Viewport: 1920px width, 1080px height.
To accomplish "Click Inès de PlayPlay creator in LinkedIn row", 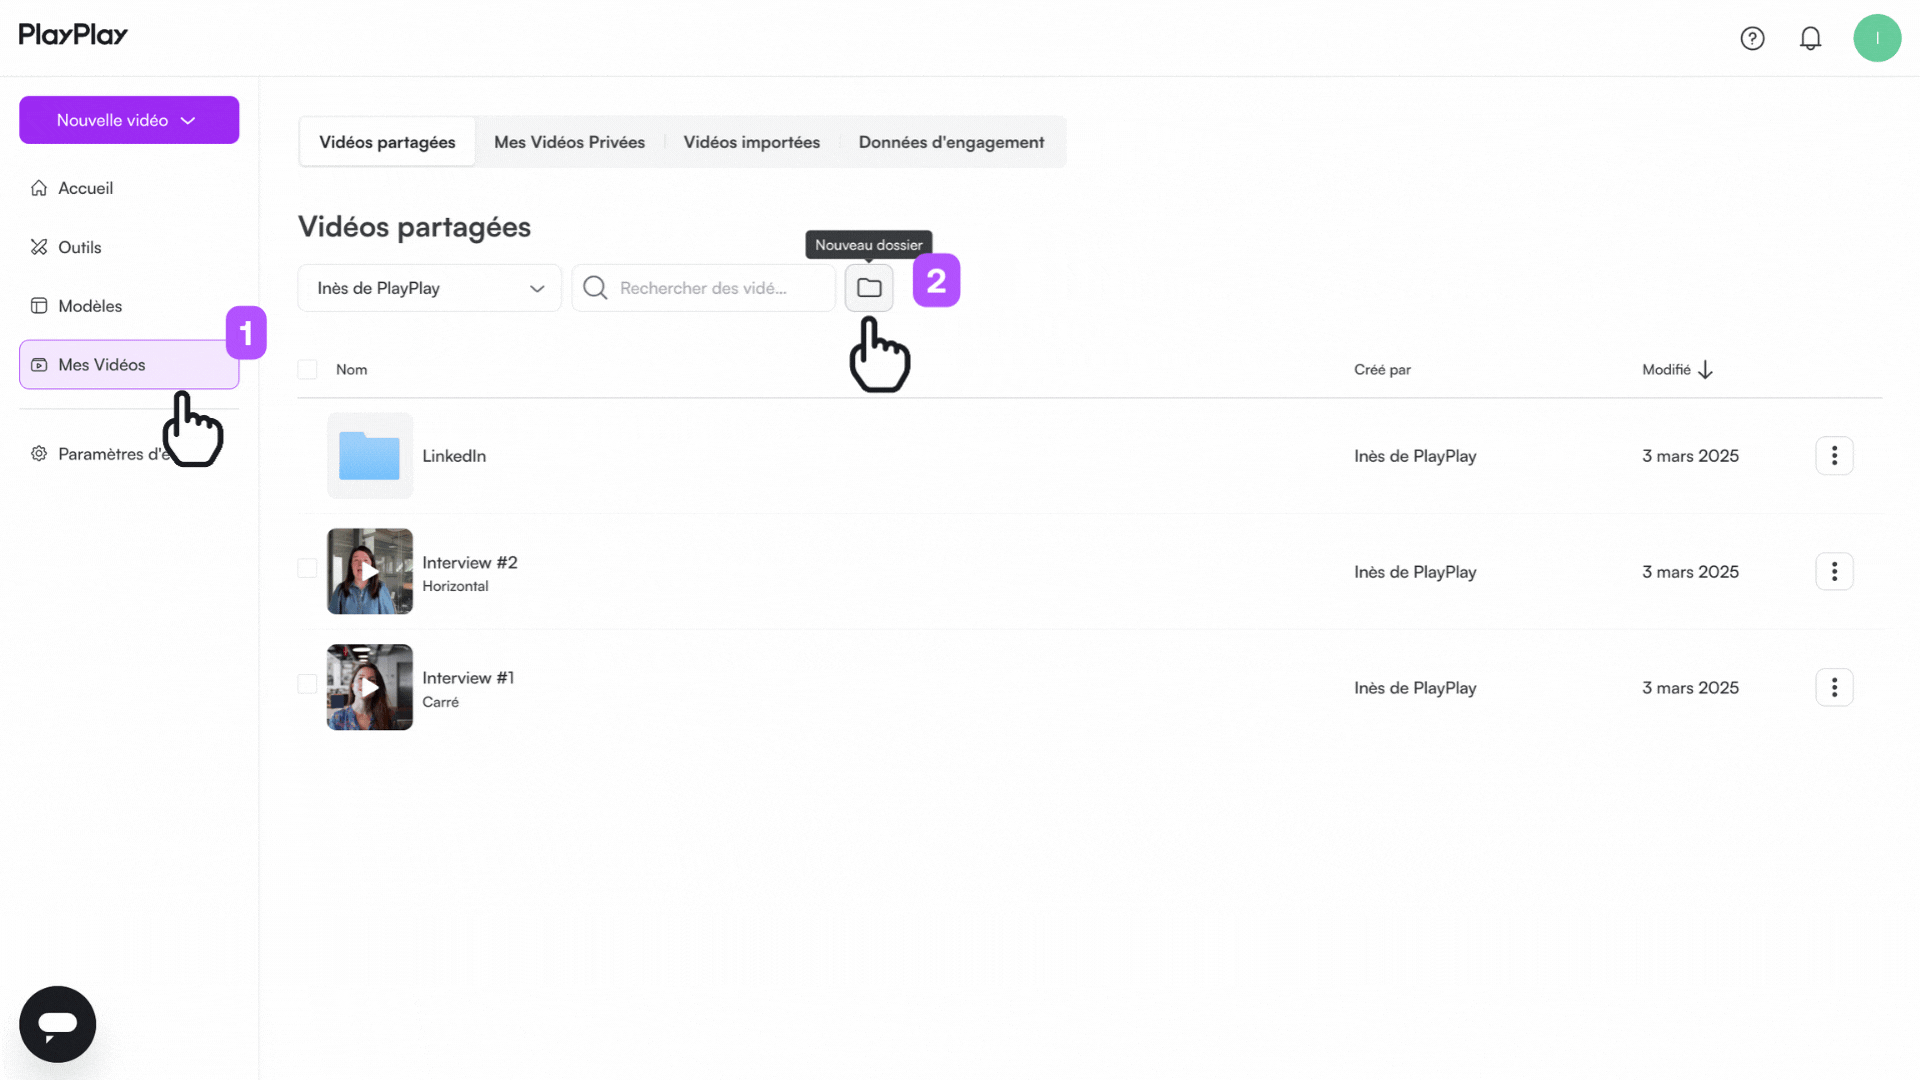I will [x=1415, y=456].
